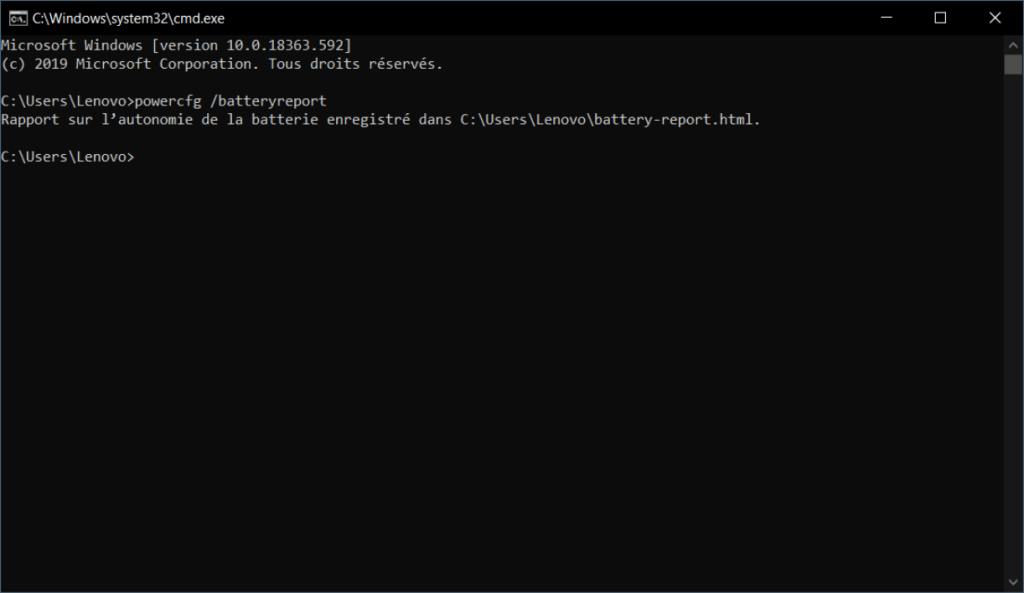Click the vertical scrollbar thumb
Viewport: 1024px width, 593px height.
coord(1013,65)
